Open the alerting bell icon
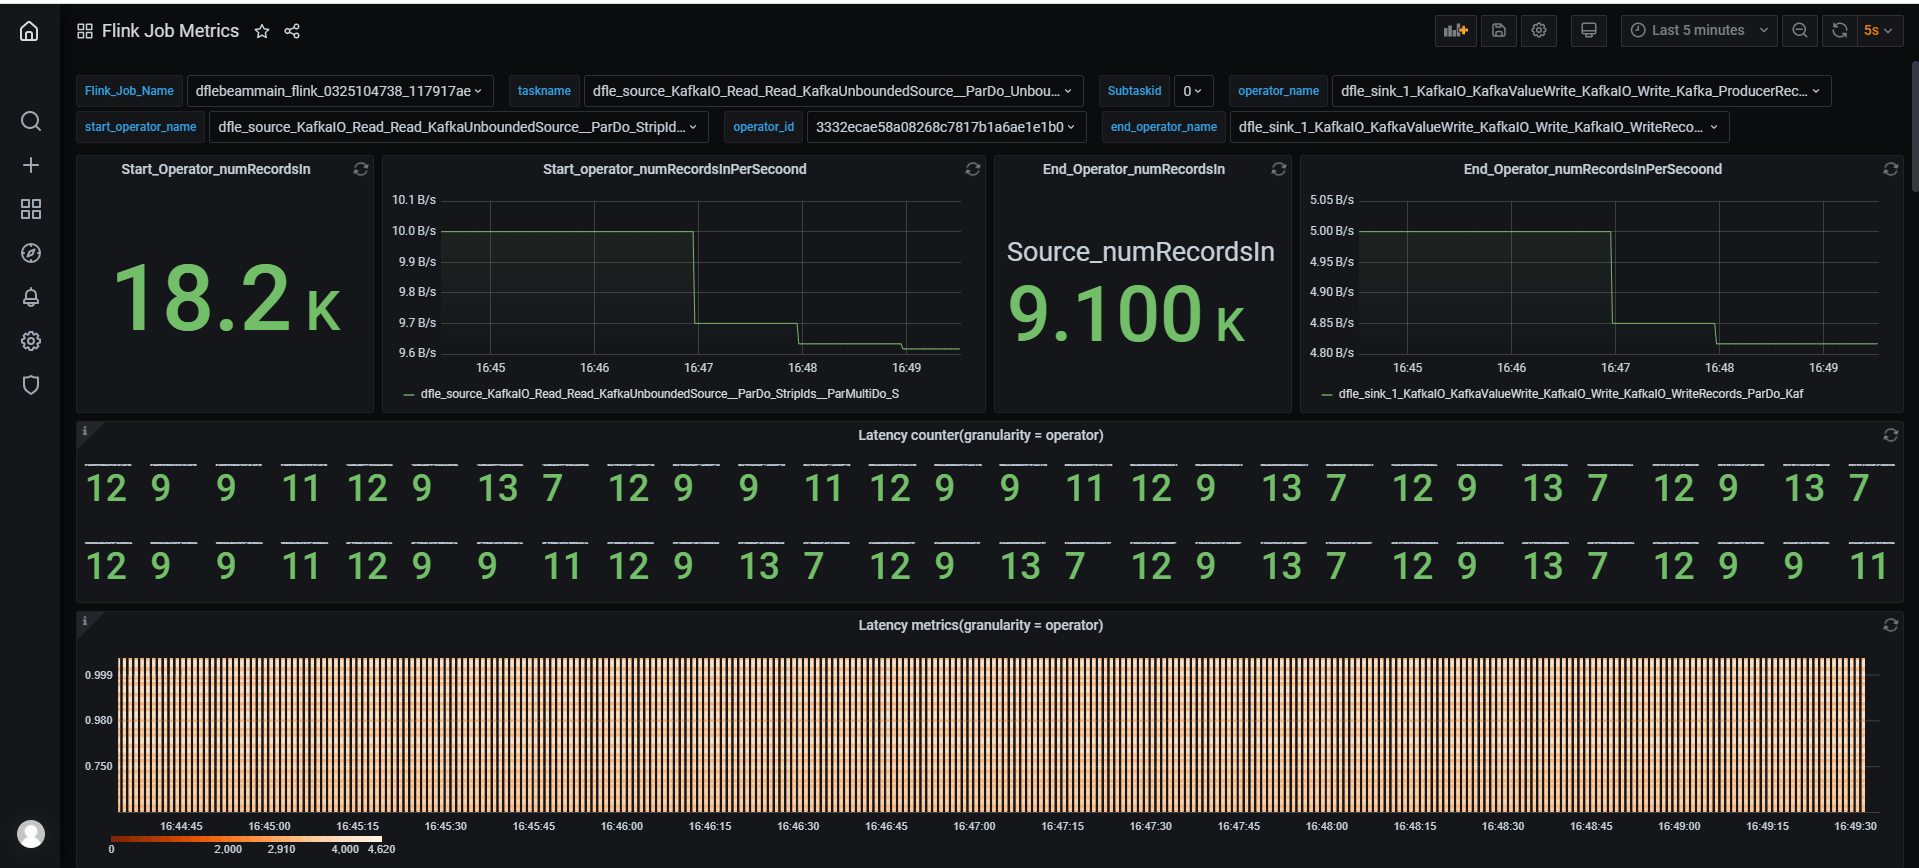The height and width of the screenshot is (868, 1919). coord(31,297)
